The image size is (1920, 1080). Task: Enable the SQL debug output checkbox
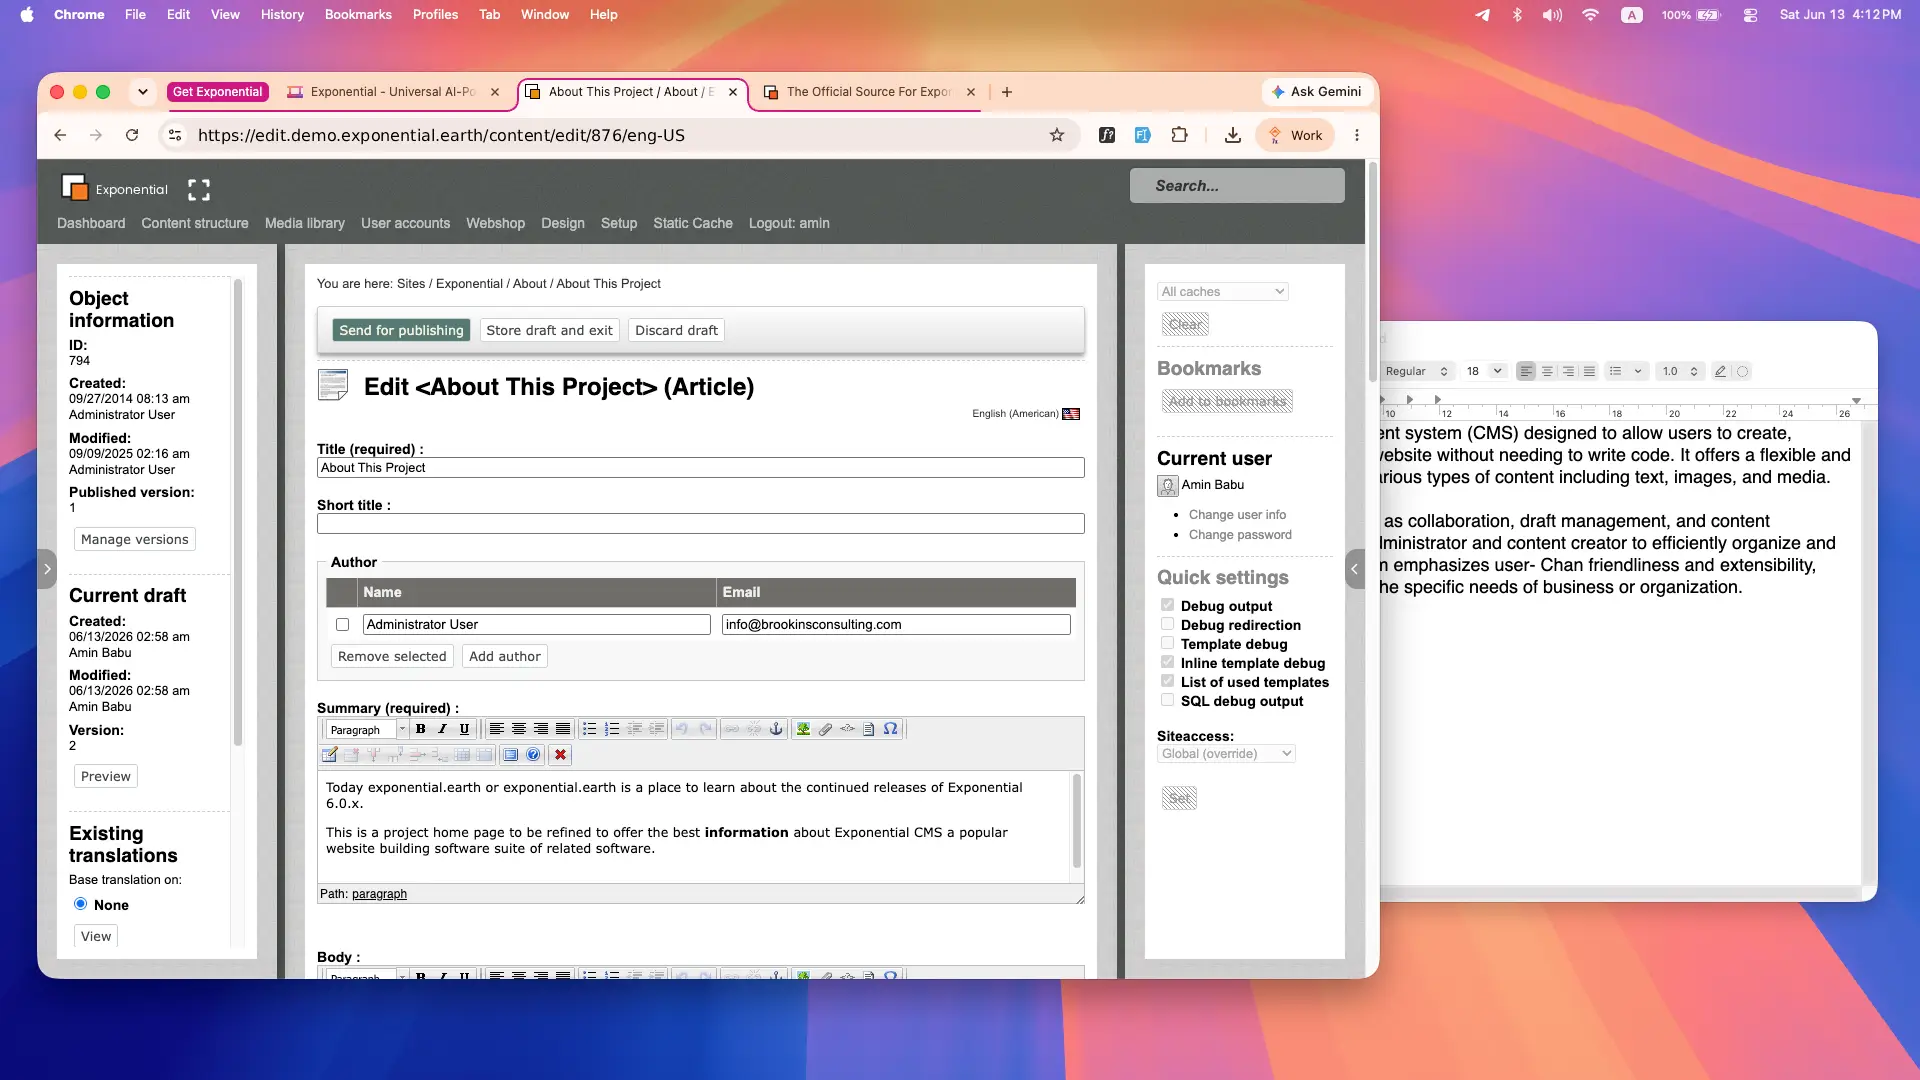coord(1167,700)
